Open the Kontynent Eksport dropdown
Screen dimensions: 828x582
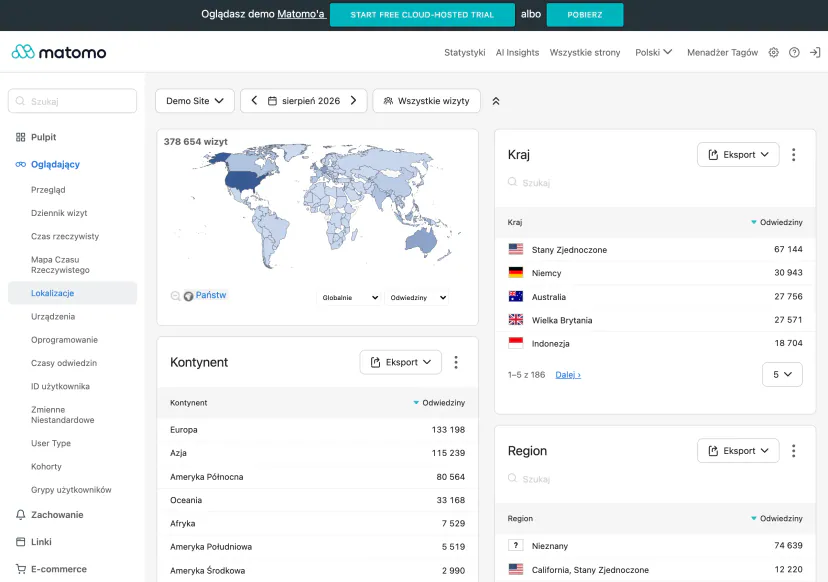coord(400,362)
